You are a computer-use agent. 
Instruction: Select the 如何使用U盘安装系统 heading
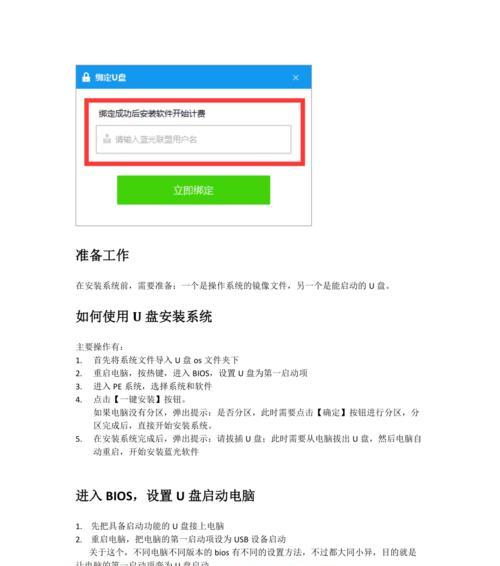[x=144, y=317]
